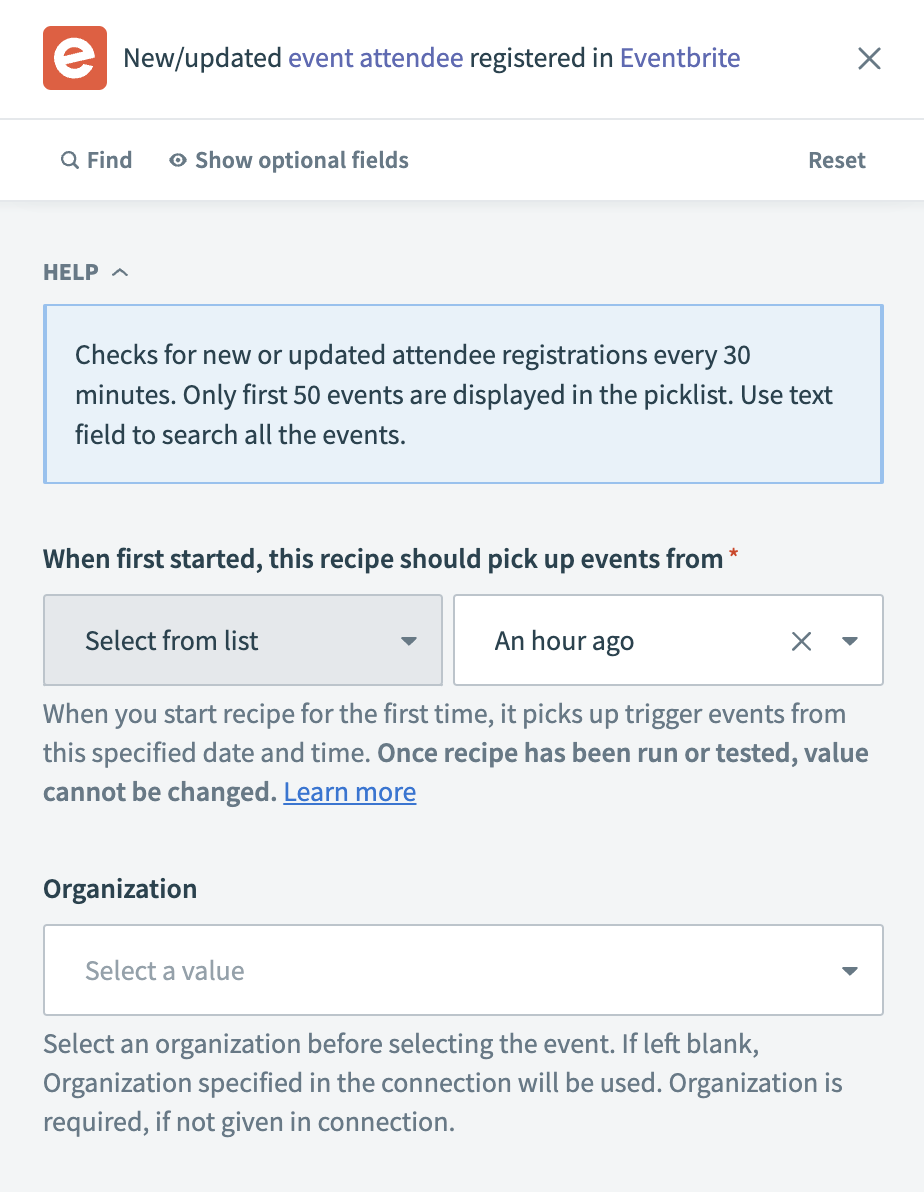The image size is (924, 1192).
Task: Clear the 'An hour ago' selection
Action: pyautogui.click(x=801, y=641)
